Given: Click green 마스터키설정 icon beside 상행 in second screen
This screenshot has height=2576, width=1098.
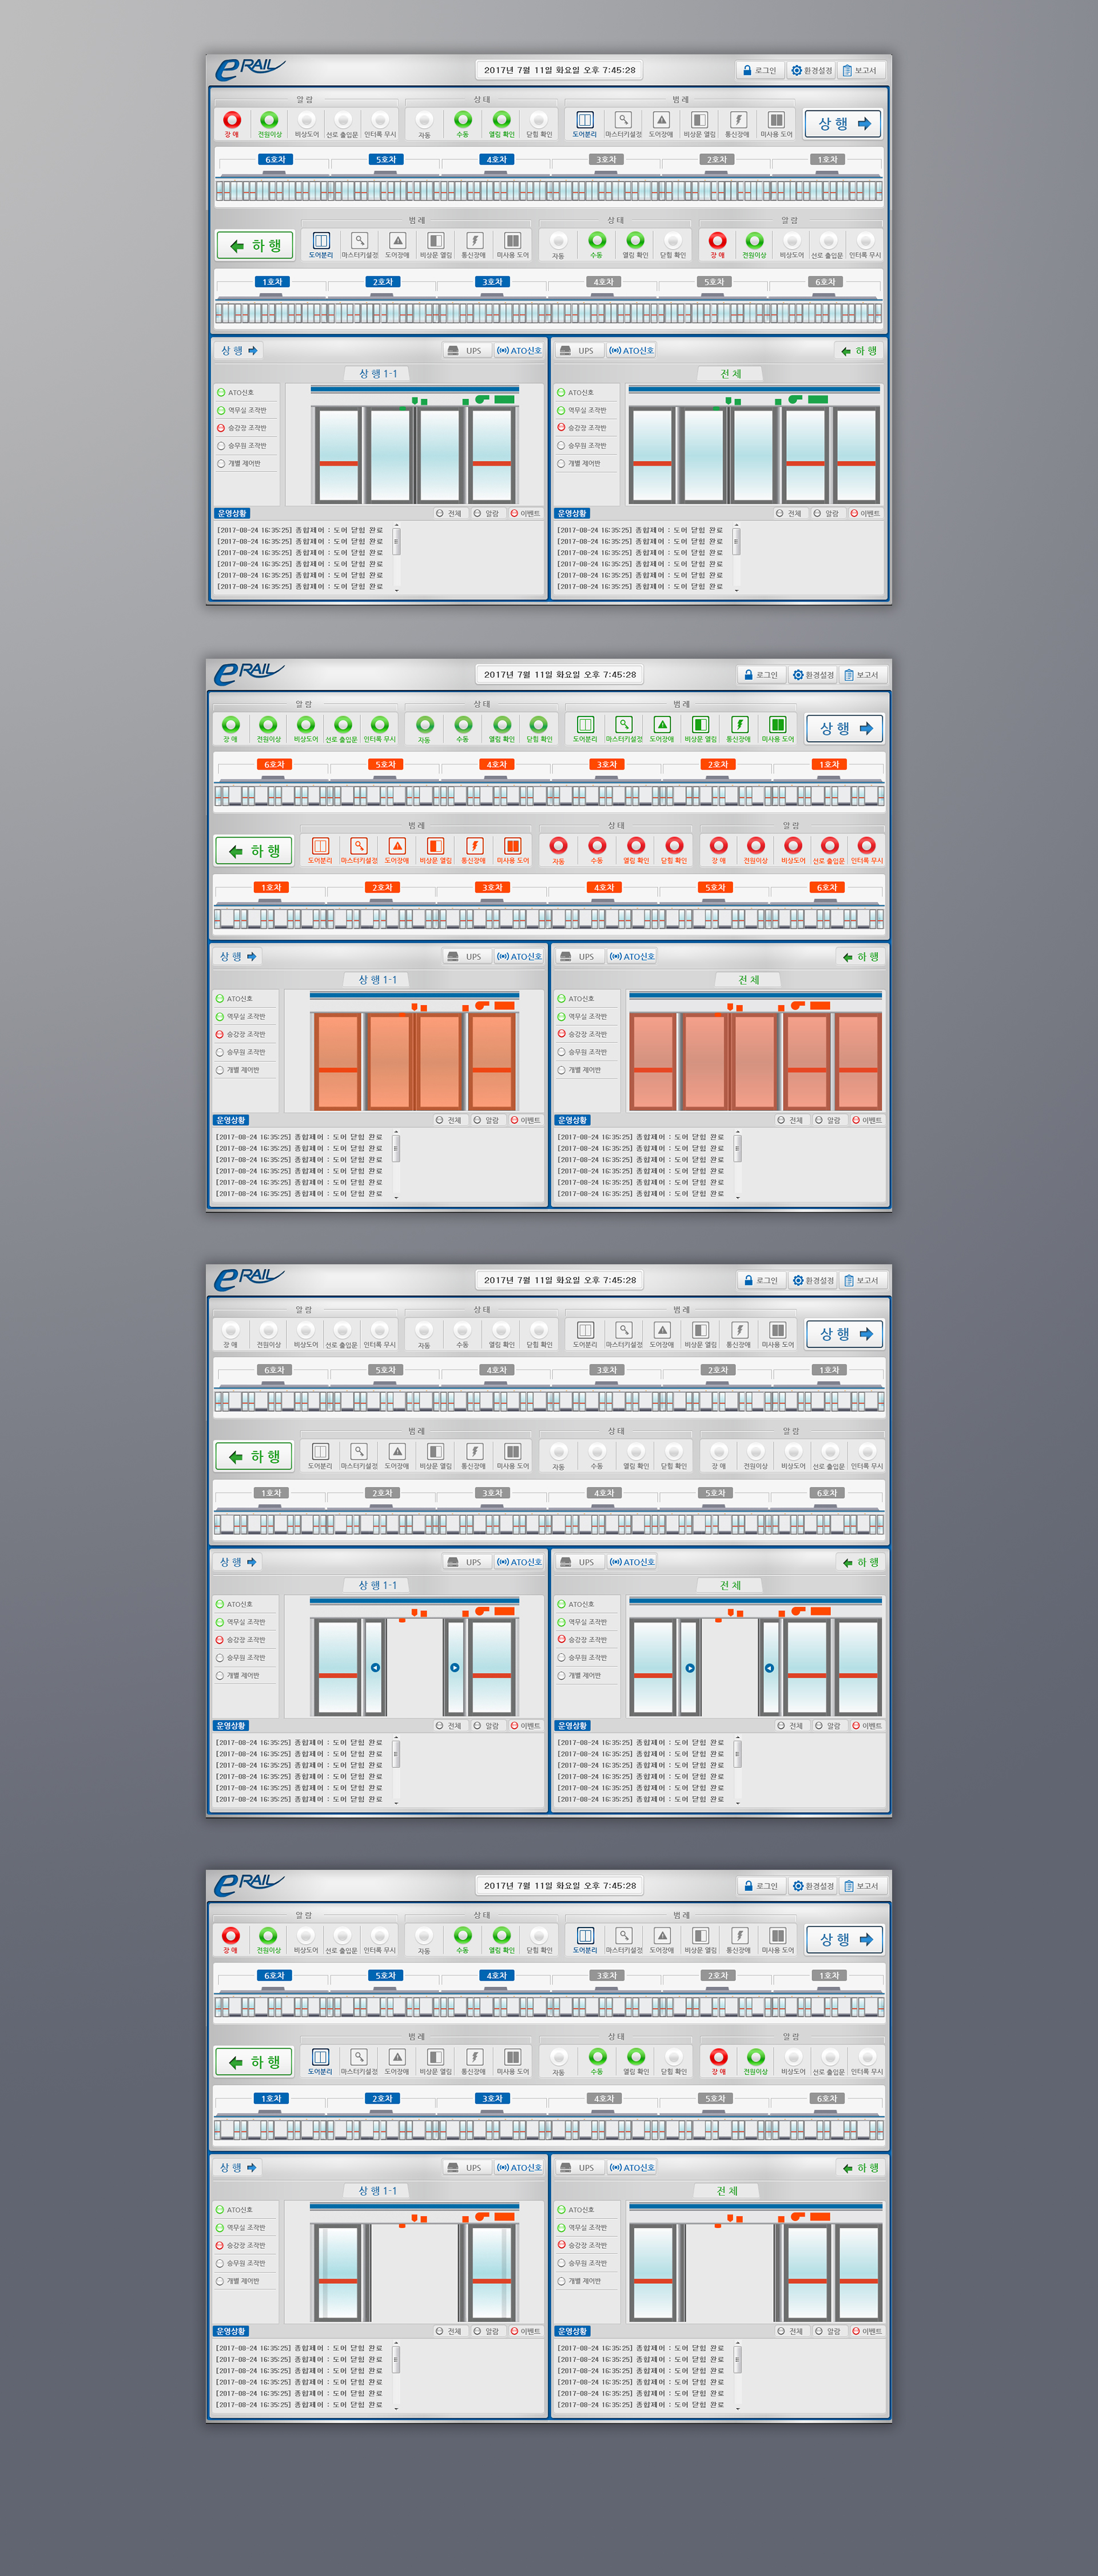Looking at the screenshot, I should click(623, 725).
